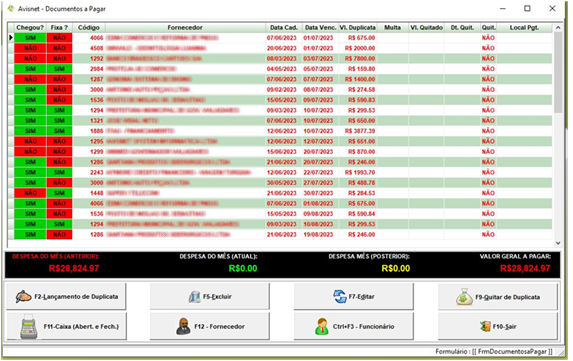The image size is (573, 361).
Task: Toggle the green SIM Fixa cell of code 2984
Action: click(59, 69)
